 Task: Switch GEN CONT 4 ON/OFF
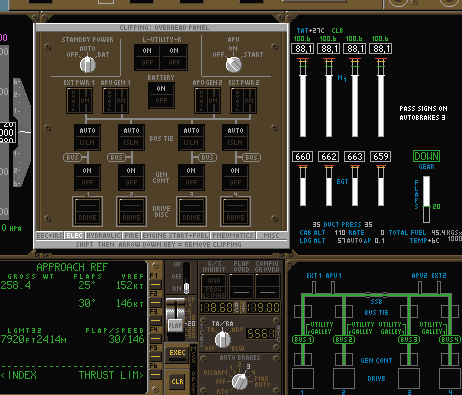coord(235,177)
